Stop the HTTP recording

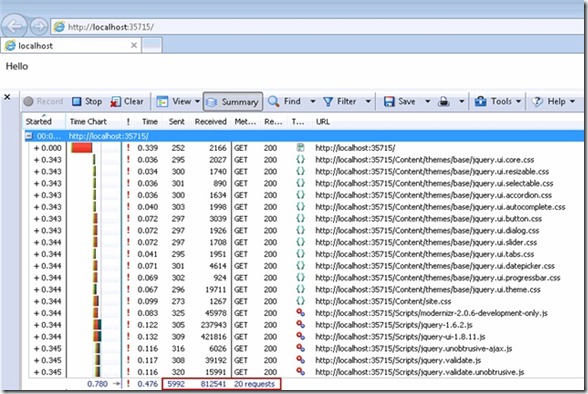pos(87,101)
